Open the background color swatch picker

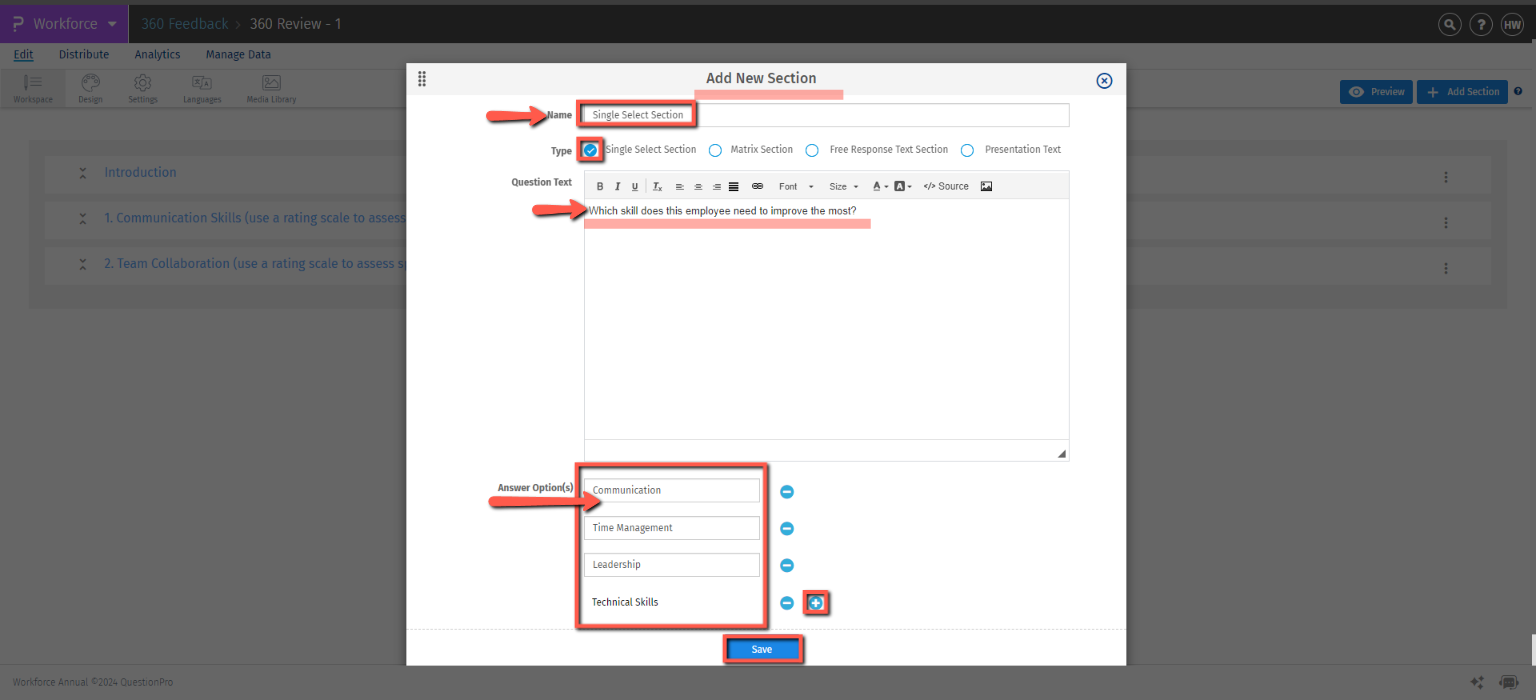(x=903, y=186)
